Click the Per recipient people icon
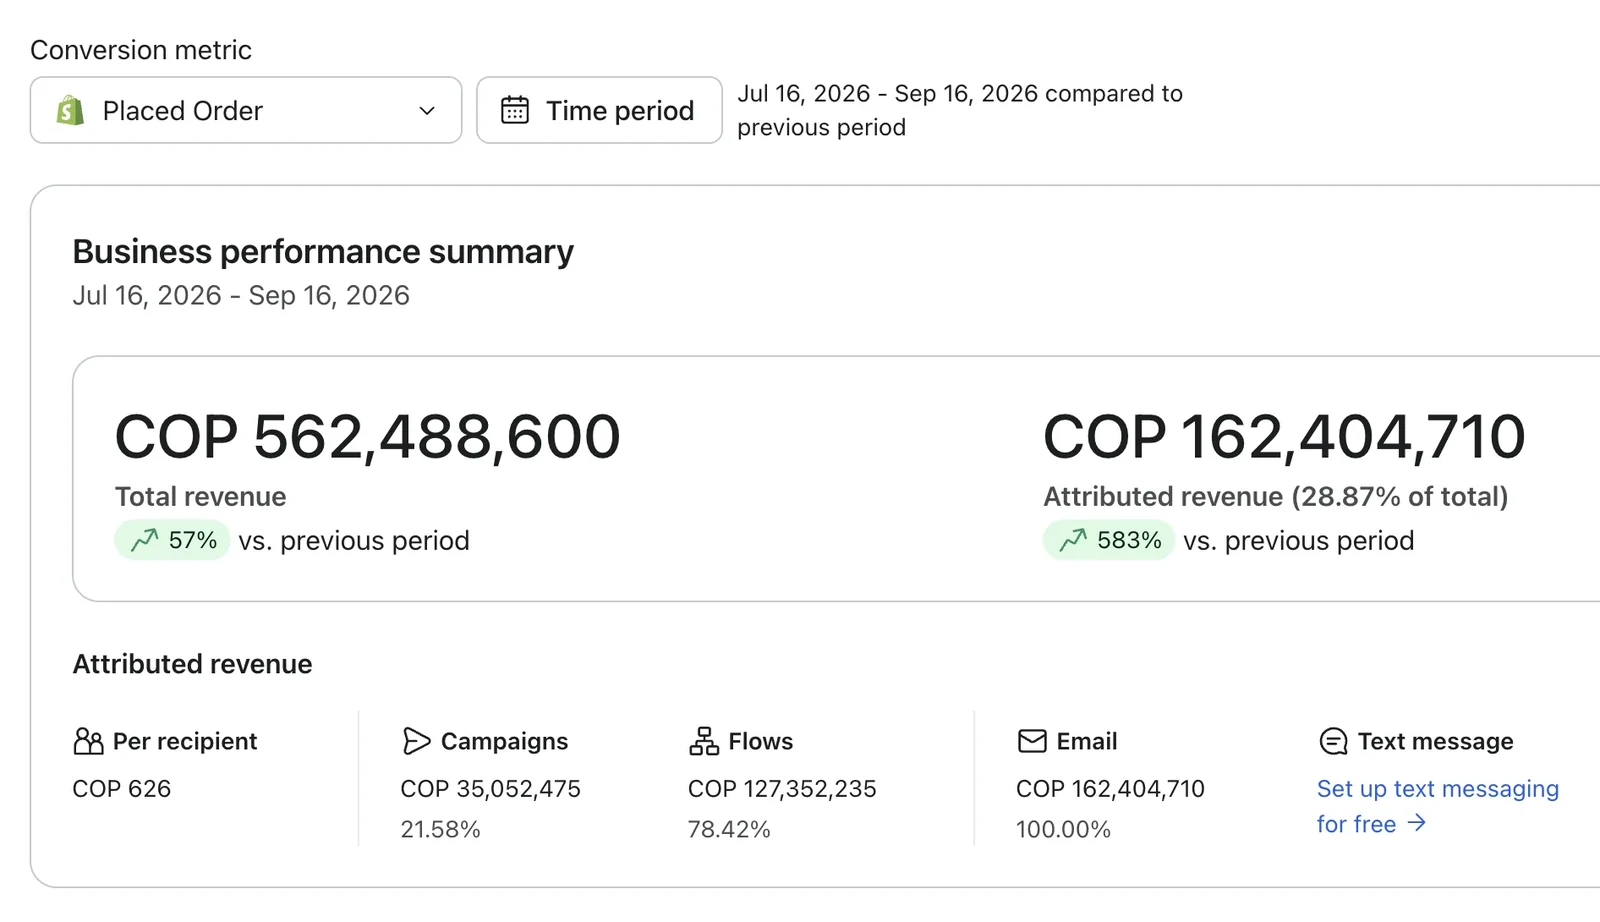Viewport: 1600px width, 922px height. coord(88,741)
